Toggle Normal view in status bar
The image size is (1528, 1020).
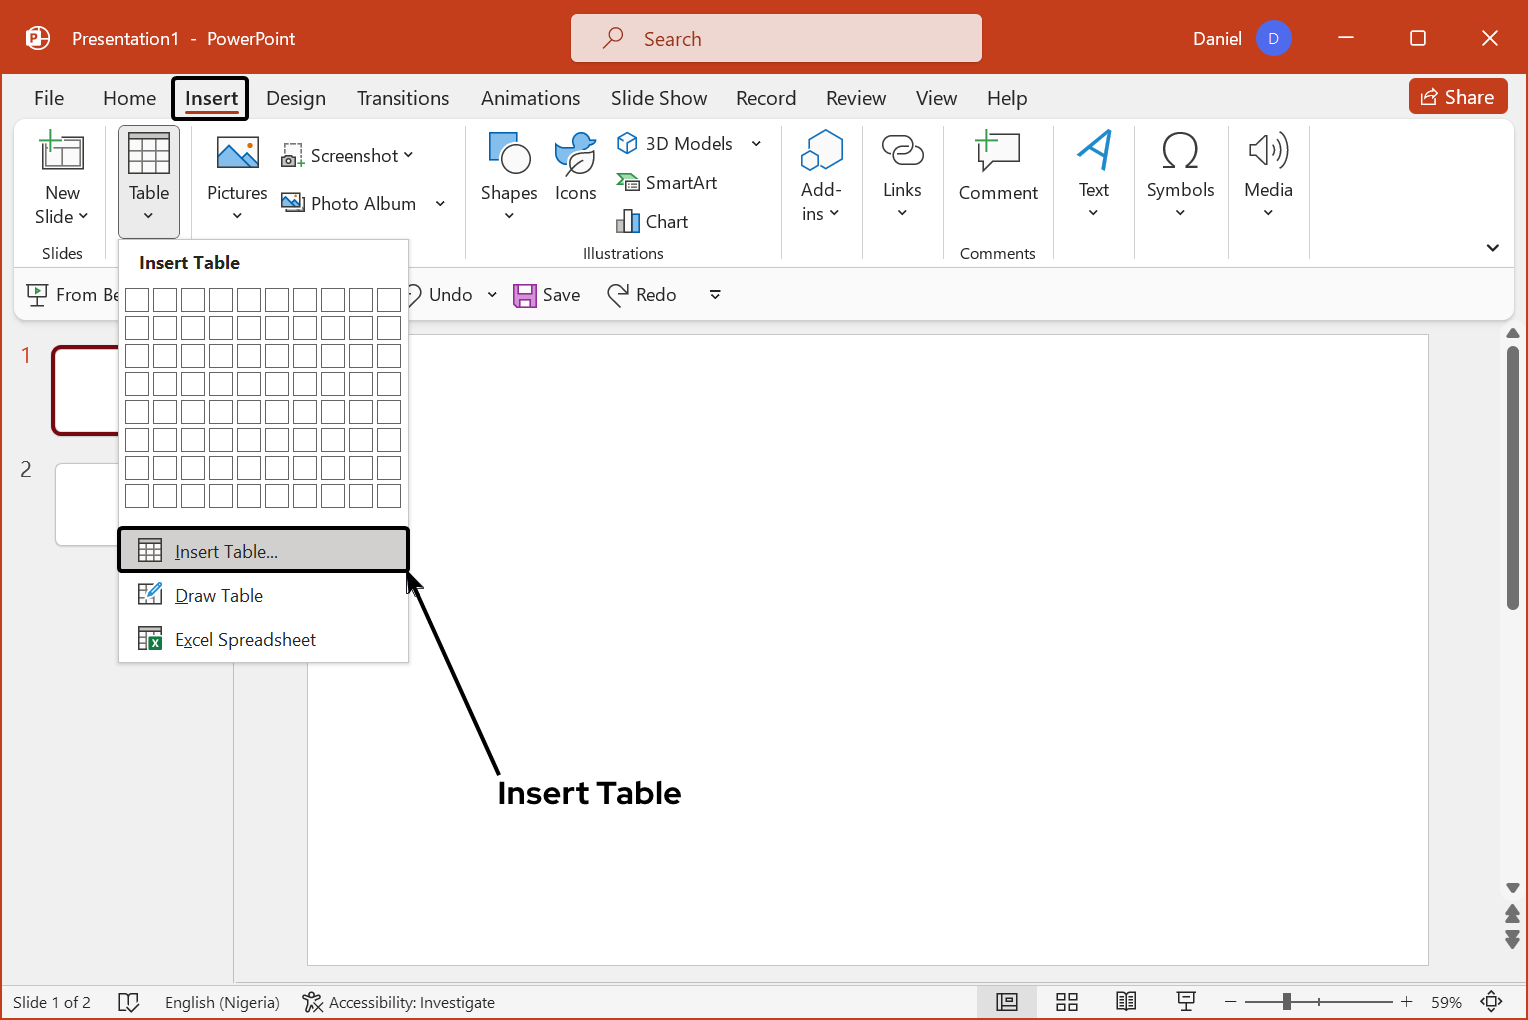tap(1007, 1002)
